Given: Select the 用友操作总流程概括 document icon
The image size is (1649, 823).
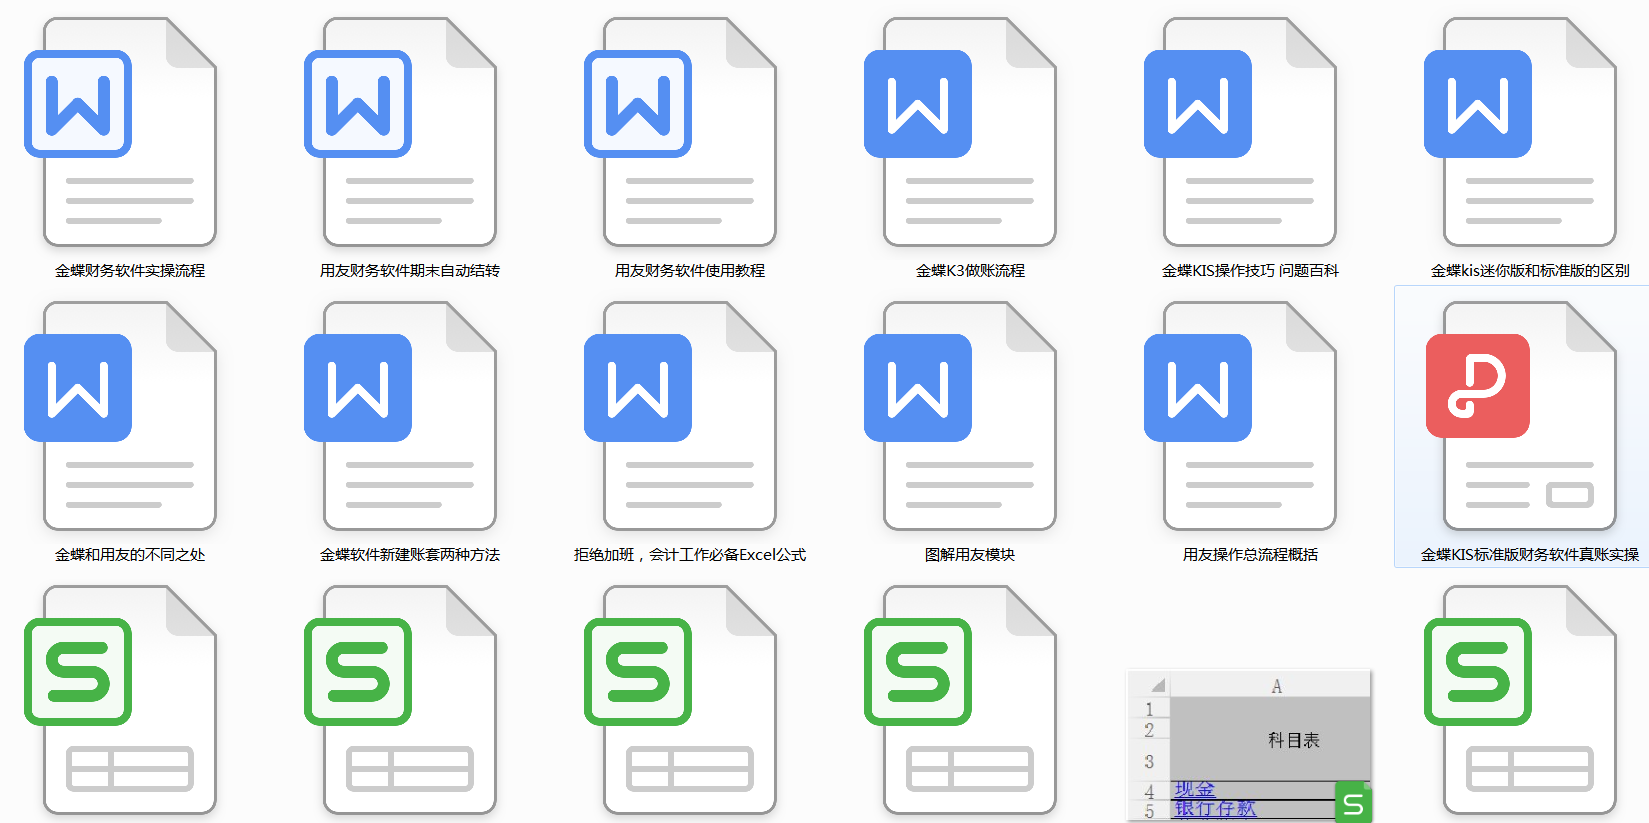Looking at the screenshot, I should pos(1241,416).
